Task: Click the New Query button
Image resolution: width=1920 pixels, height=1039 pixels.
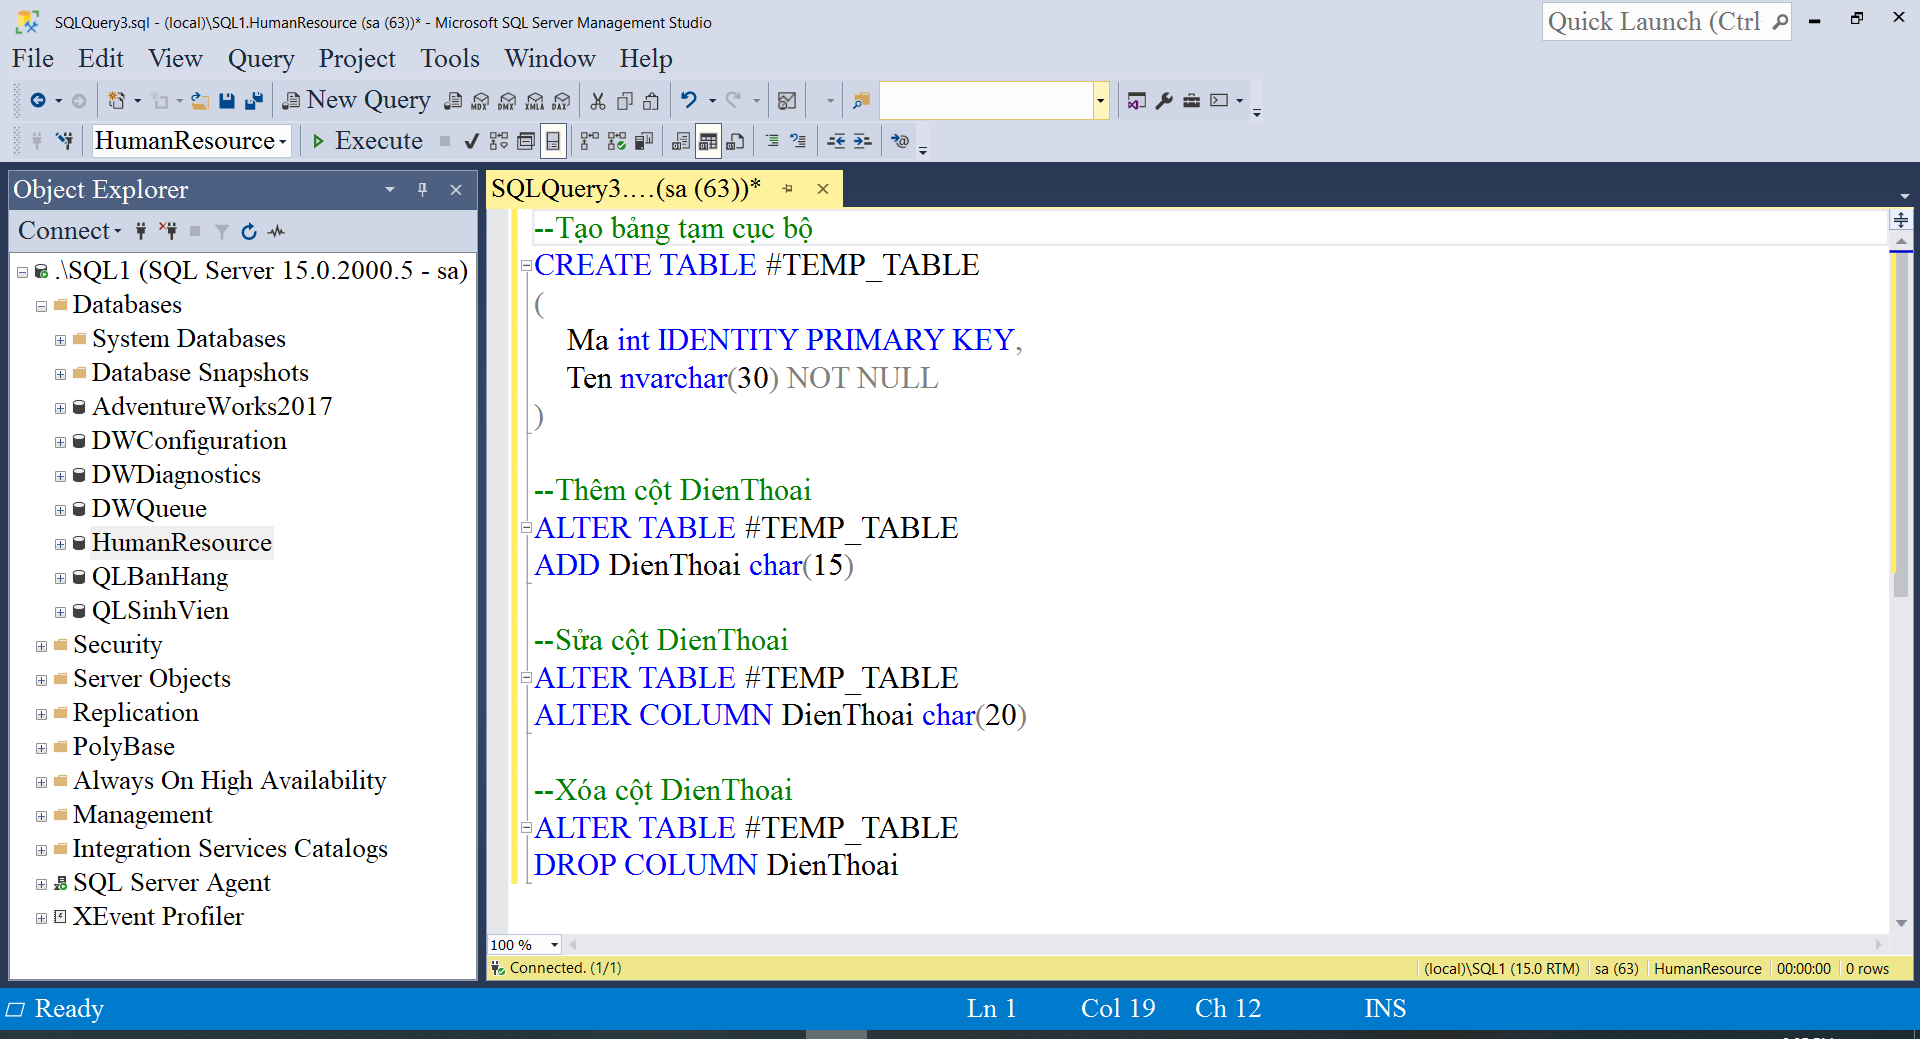Action: click(357, 100)
